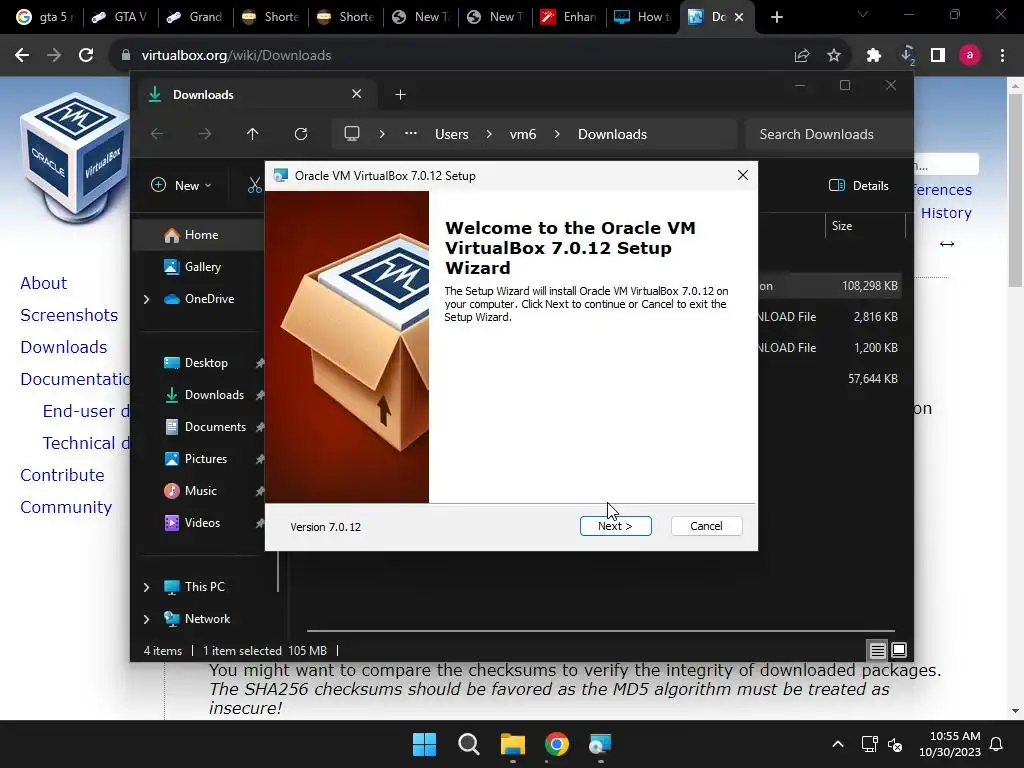The height and width of the screenshot is (768, 1024).
Task: Open the About link on VirtualBox site
Action: (43, 283)
